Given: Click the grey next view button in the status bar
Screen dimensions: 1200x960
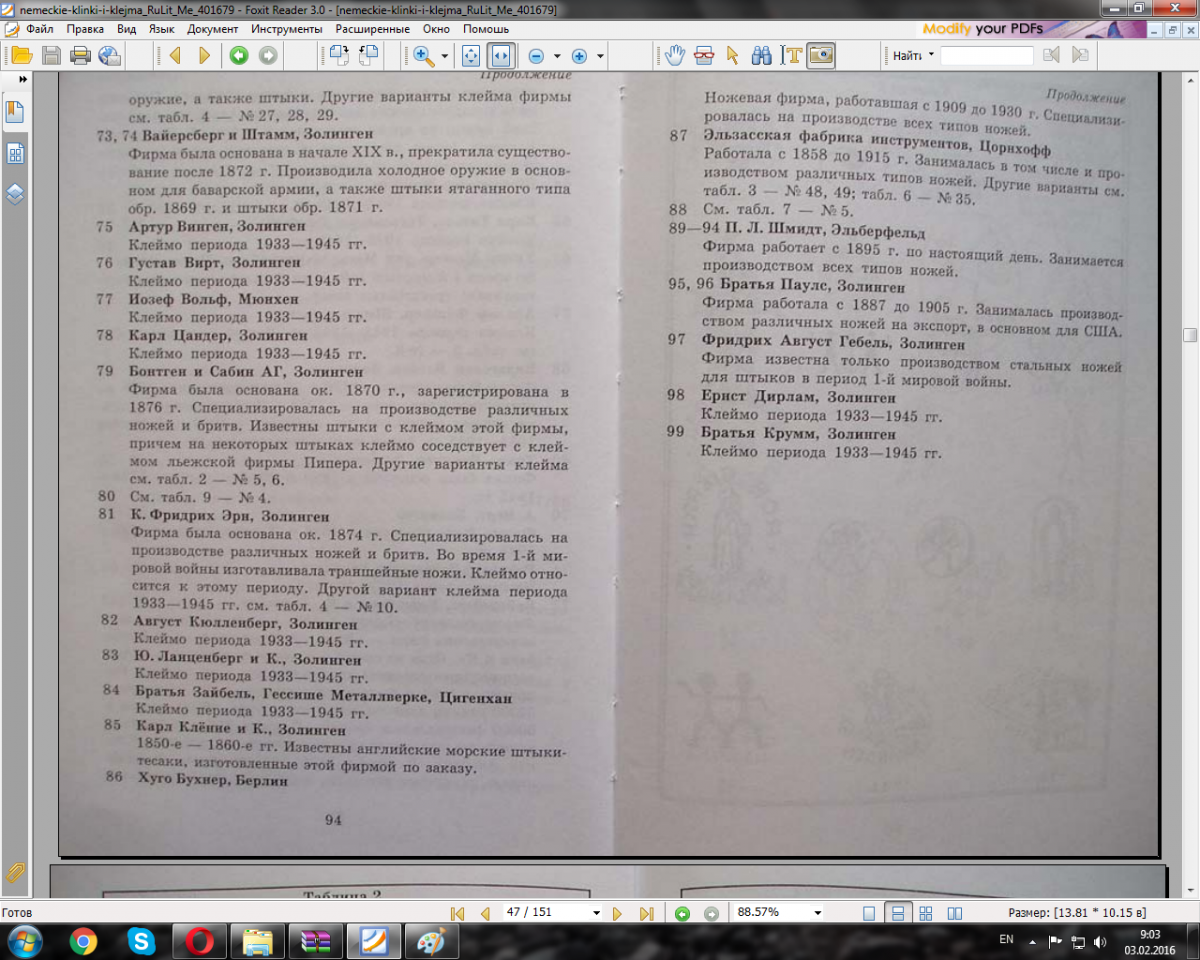Looking at the screenshot, I should pyautogui.click(x=711, y=913).
